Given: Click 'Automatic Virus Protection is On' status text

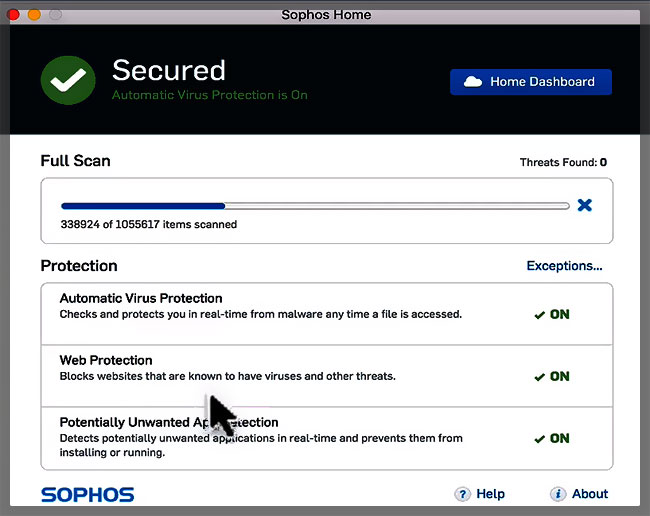Looking at the screenshot, I should pos(210,95).
